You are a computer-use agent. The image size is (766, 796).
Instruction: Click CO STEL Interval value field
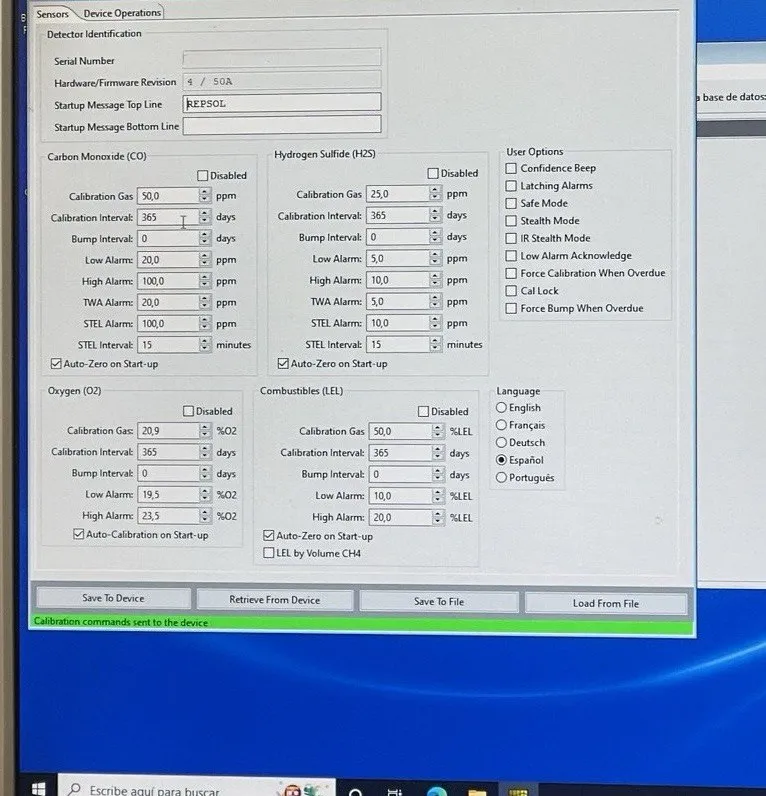pyautogui.click(x=168, y=345)
